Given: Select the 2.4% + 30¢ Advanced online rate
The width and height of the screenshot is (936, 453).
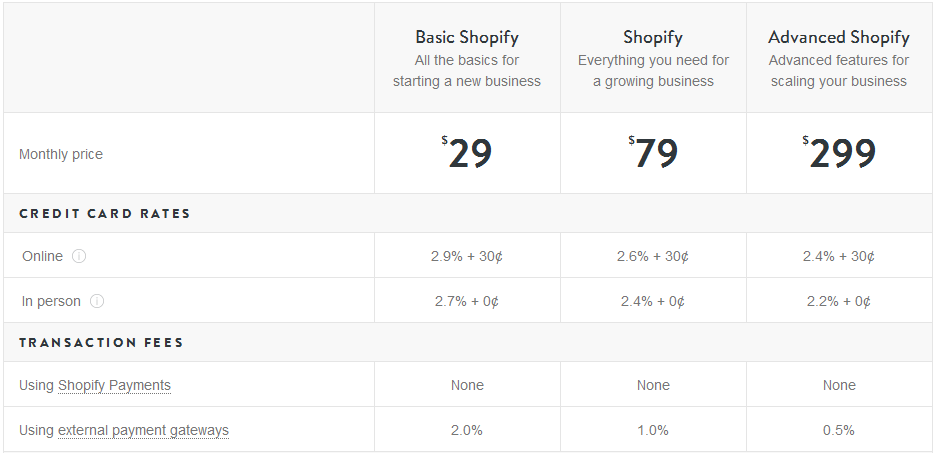Looking at the screenshot, I should point(839,256).
